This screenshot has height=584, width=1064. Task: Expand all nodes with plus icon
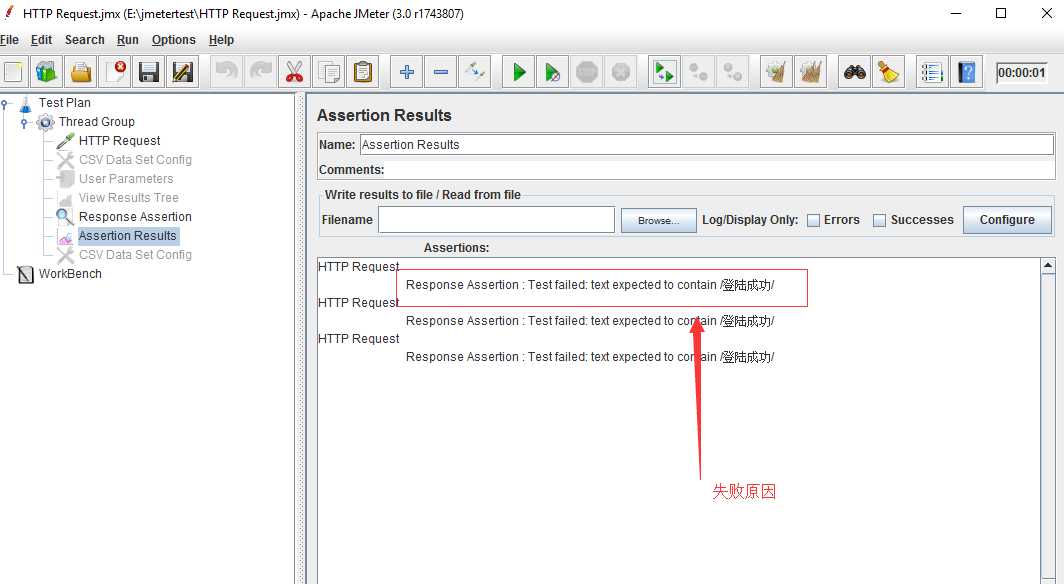coord(406,71)
